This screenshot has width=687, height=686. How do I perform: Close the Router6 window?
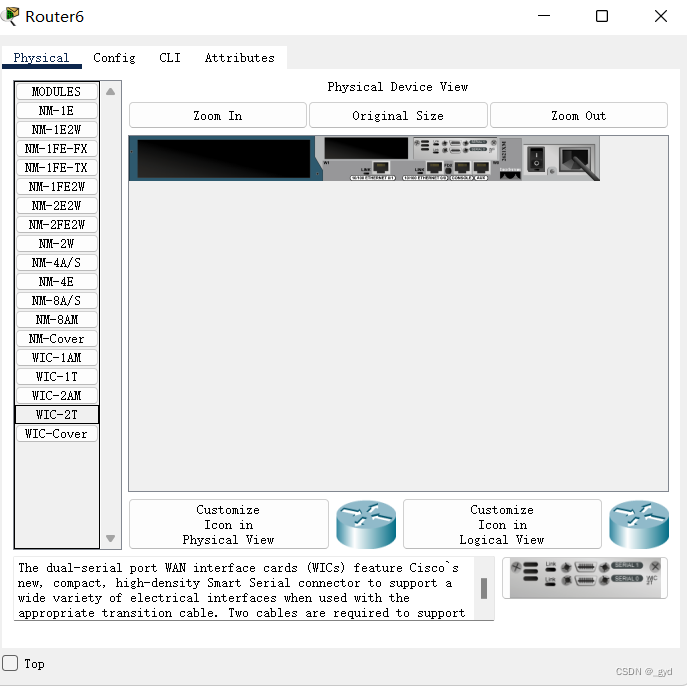pyautogui.click(x=661, y=16)
